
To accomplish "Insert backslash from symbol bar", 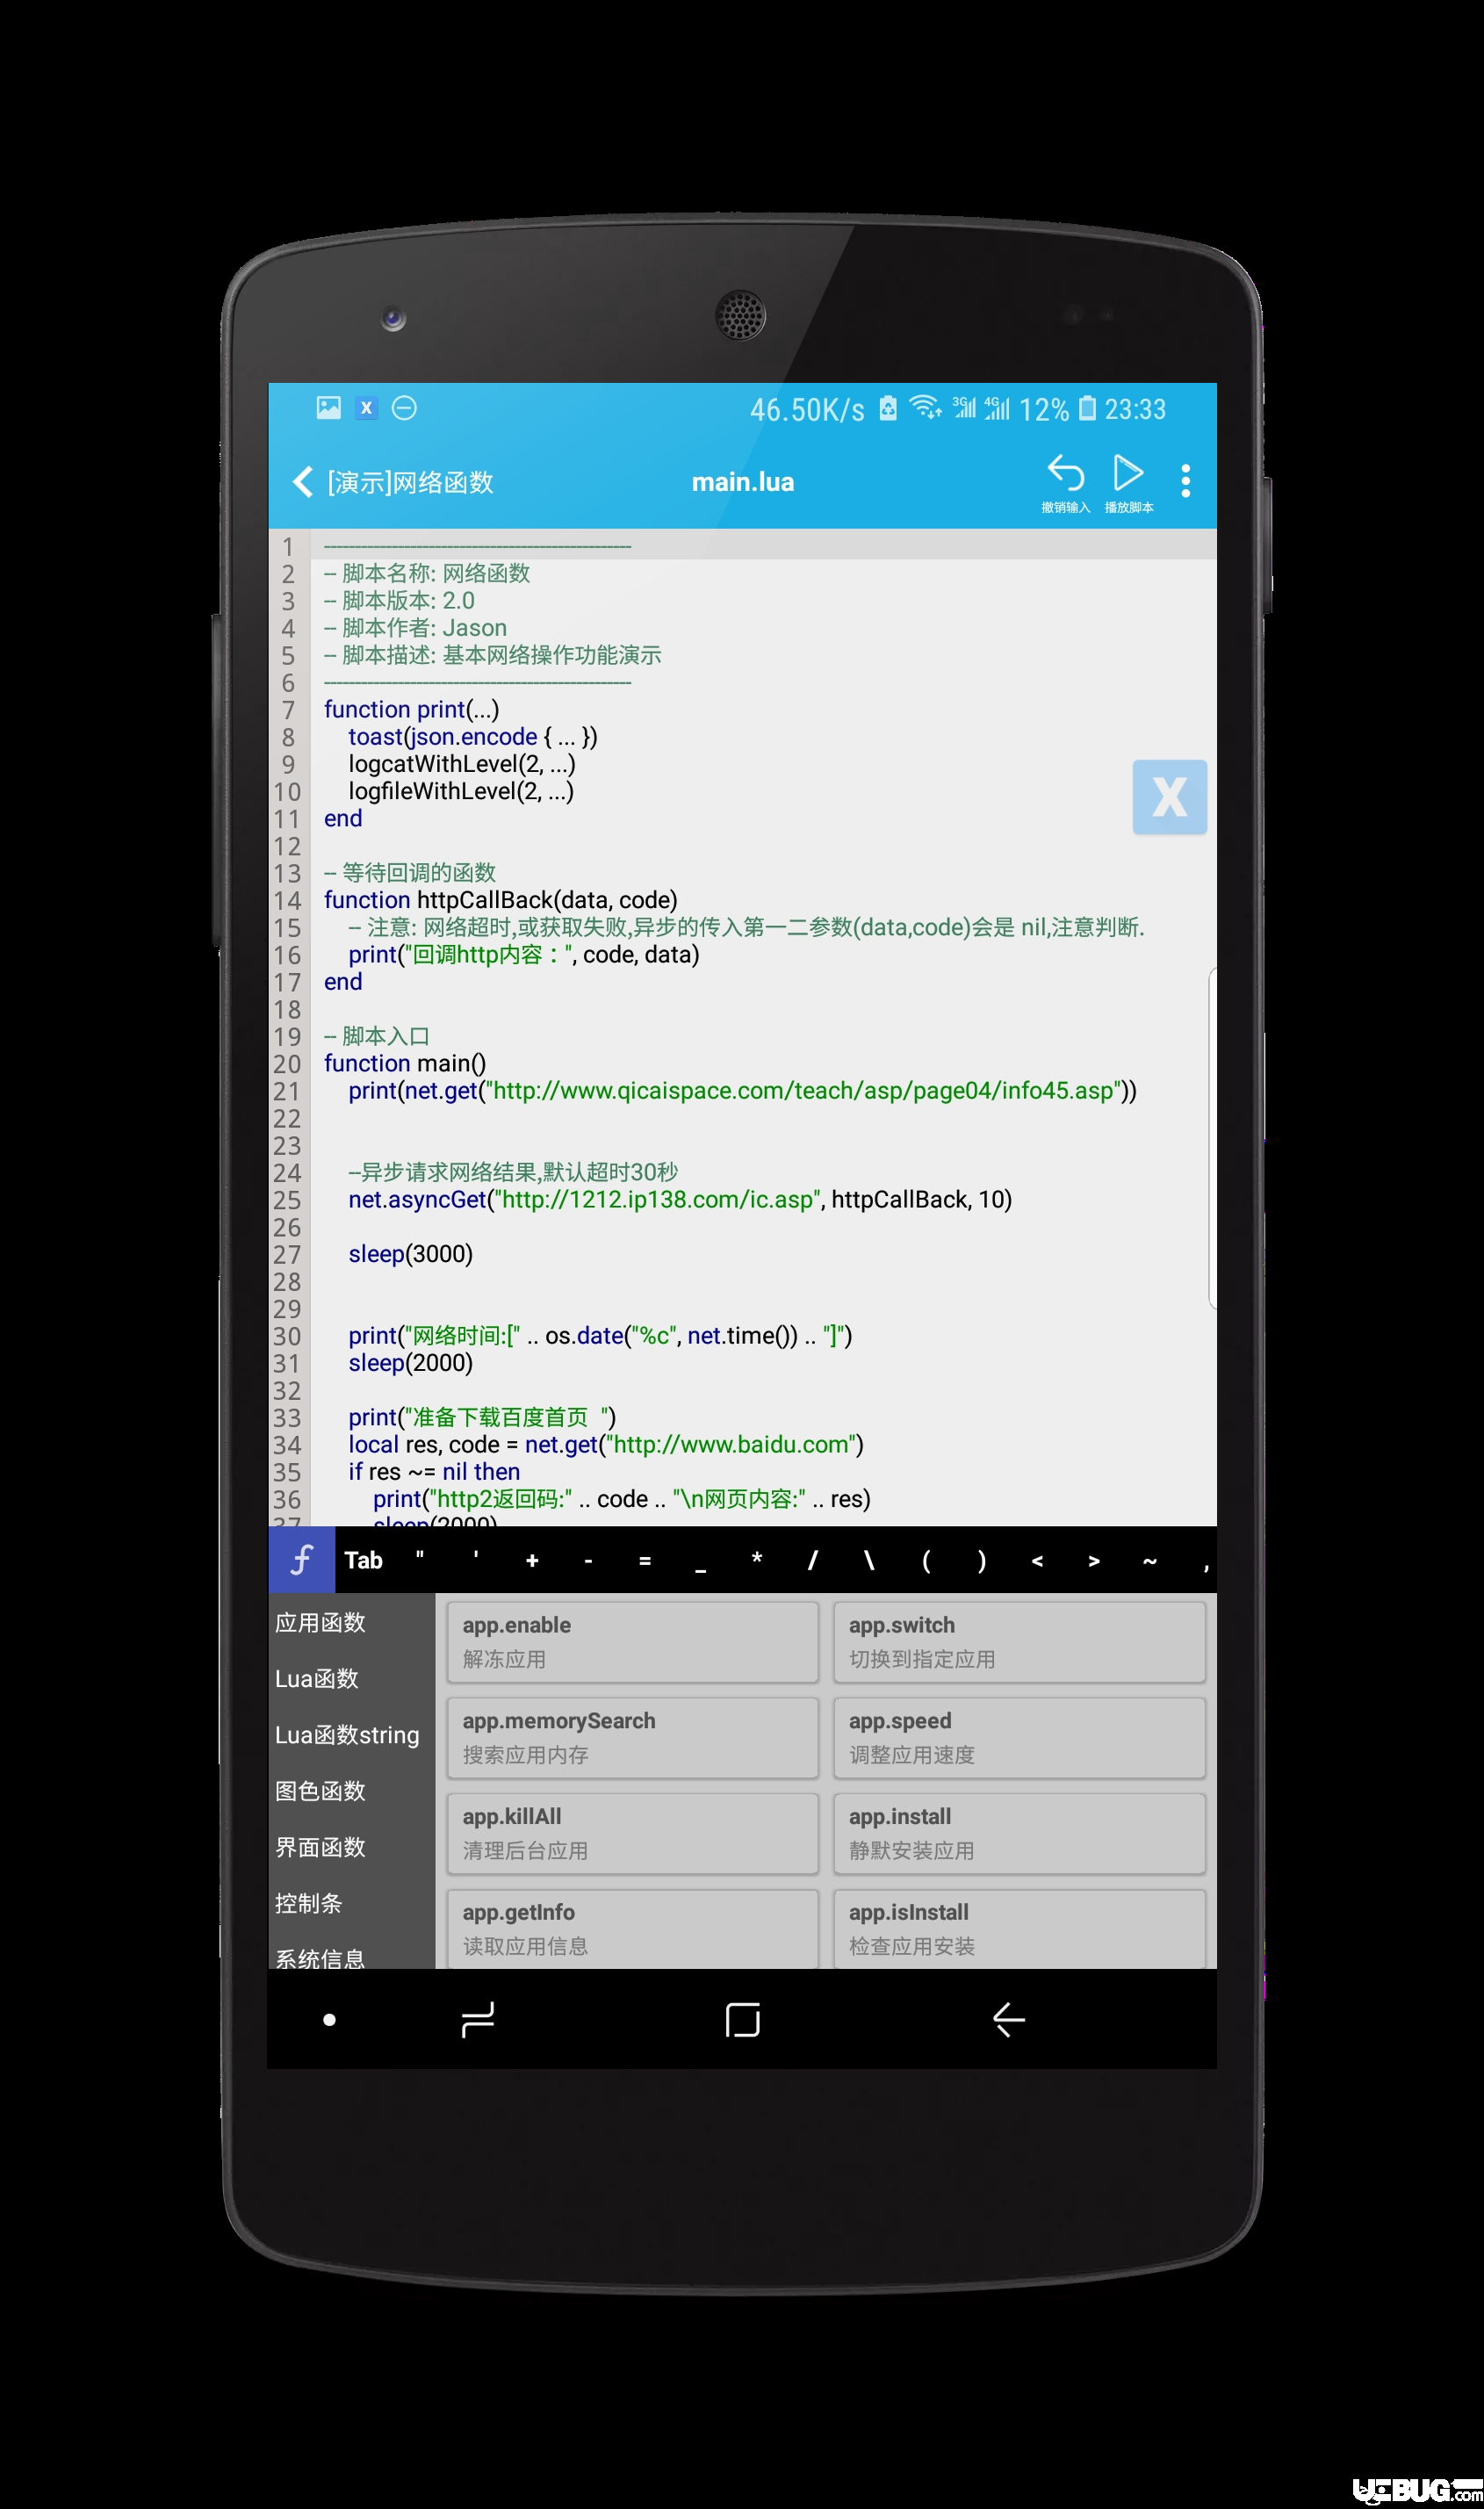I will [869, 1560].
